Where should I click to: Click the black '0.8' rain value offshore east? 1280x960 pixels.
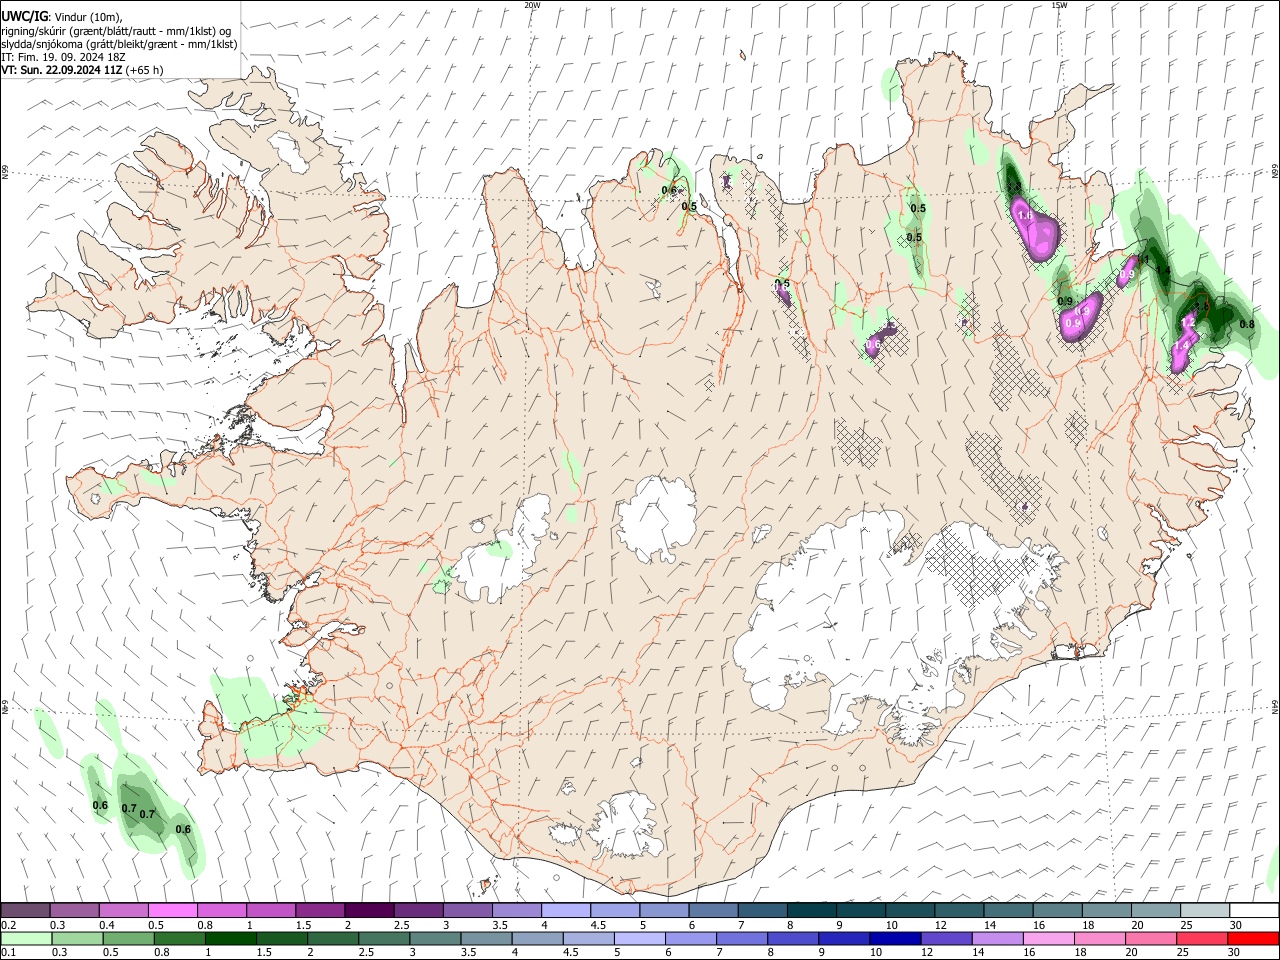click(1247, 324)
